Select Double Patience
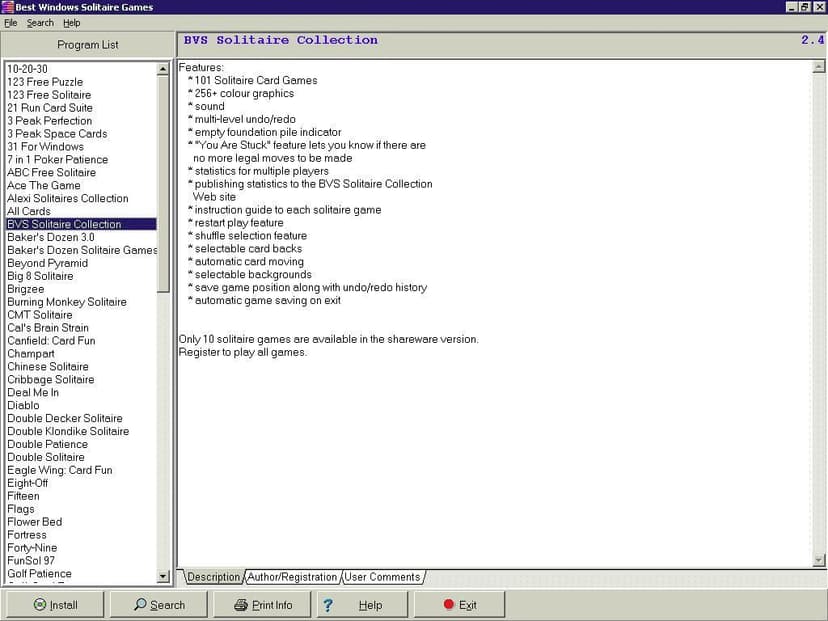828x621 pixels. coord(81,444)
